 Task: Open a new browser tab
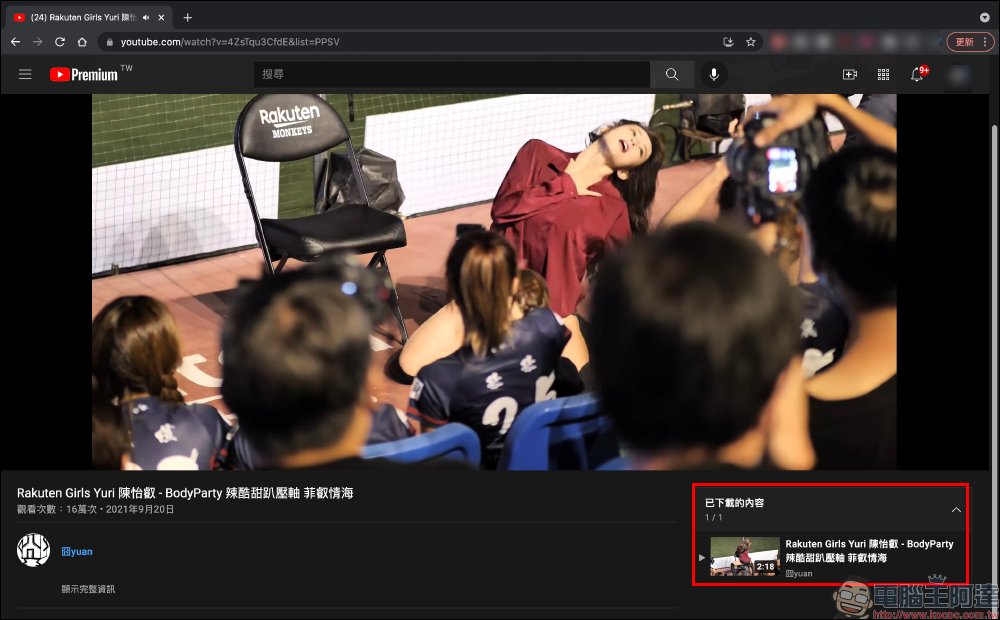[x=187, y=17]
